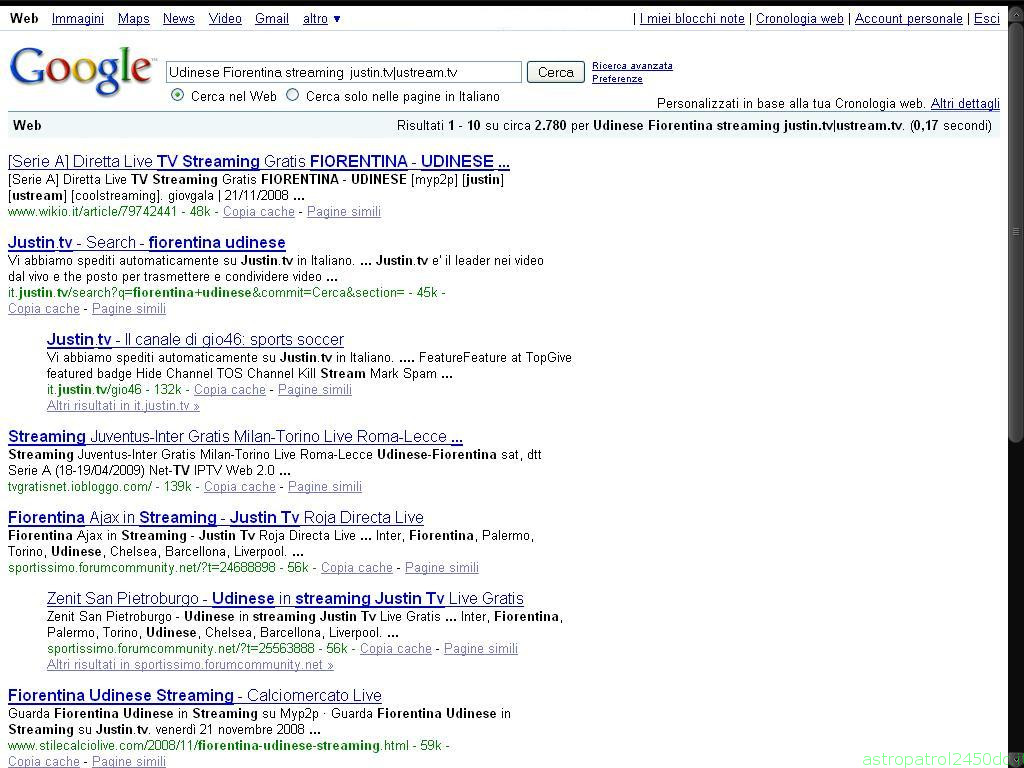
Task: Open 'Pagine simili' for the gio46 result
Action: pos(315,390)
